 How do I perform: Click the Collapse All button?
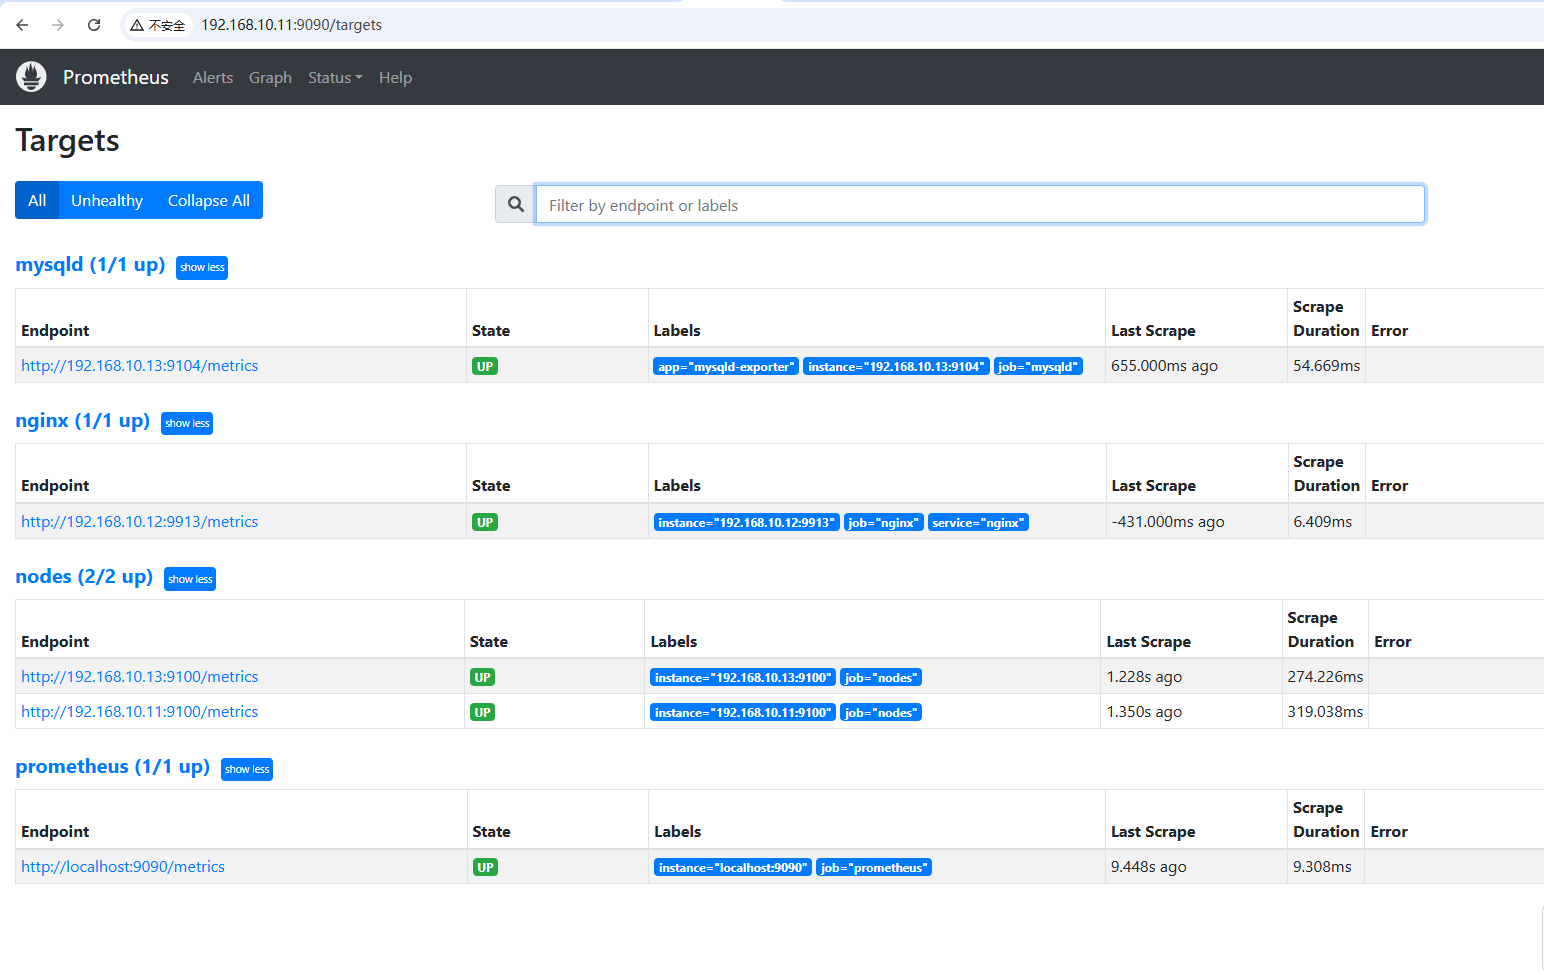click(x=209, y=200)
